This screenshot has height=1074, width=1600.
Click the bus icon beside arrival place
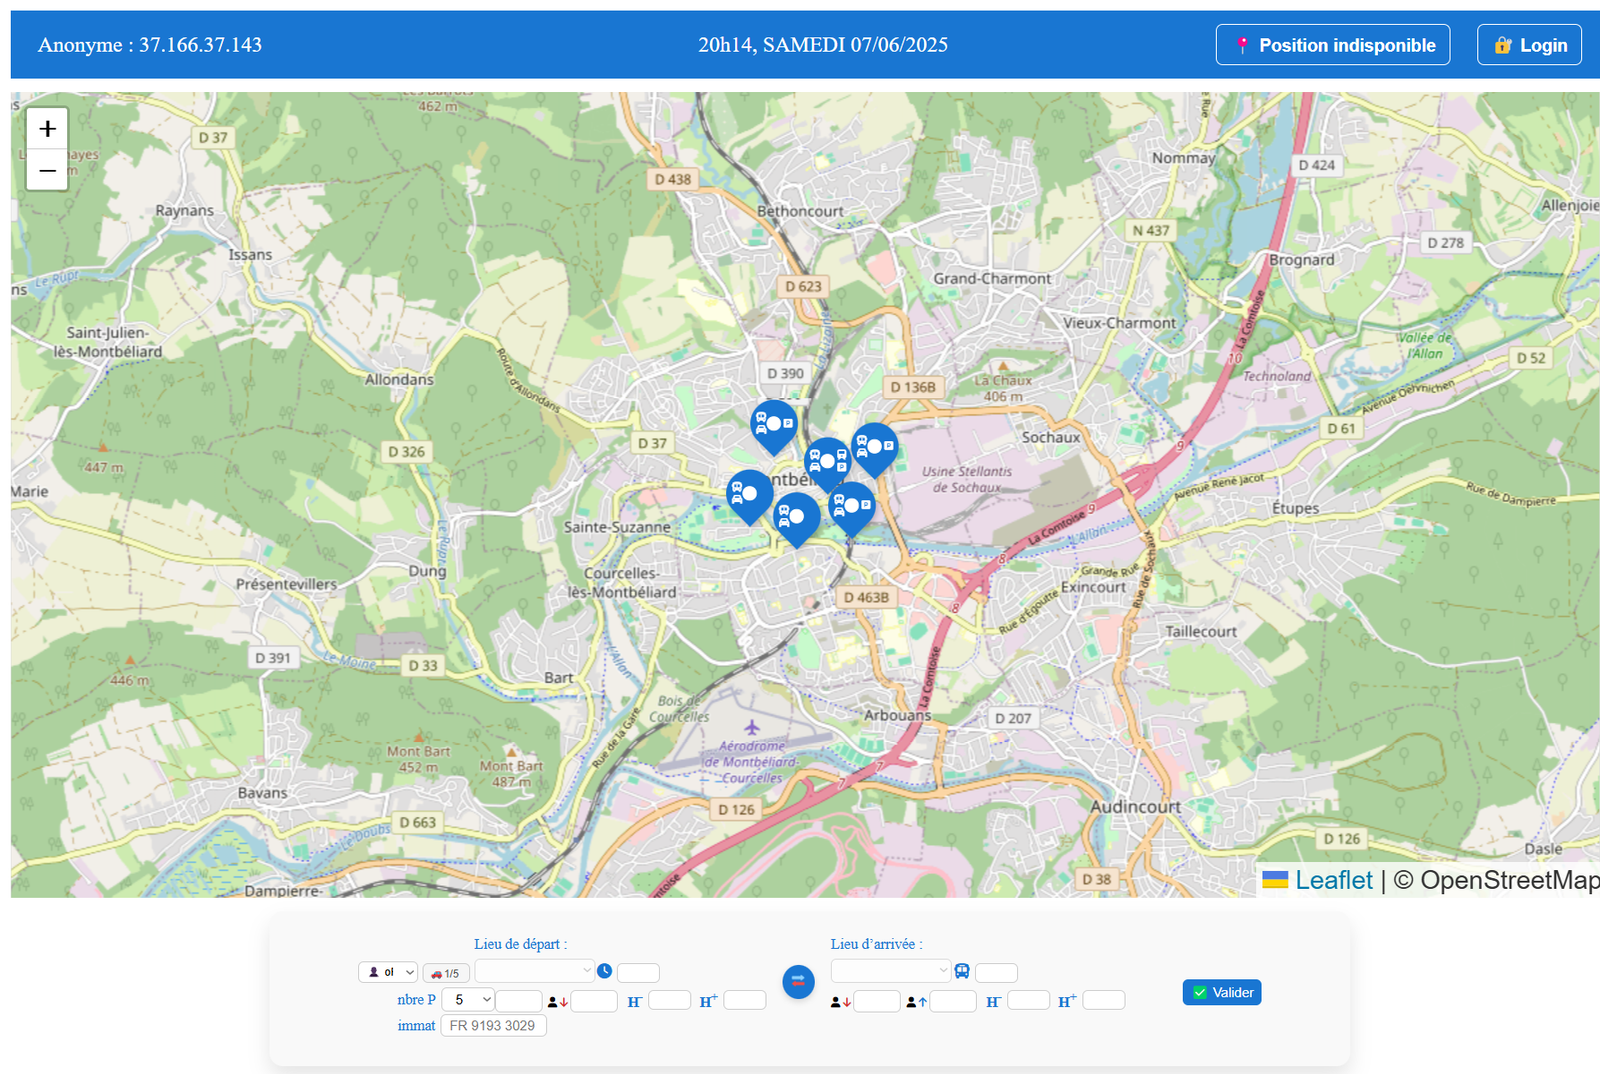962,971
